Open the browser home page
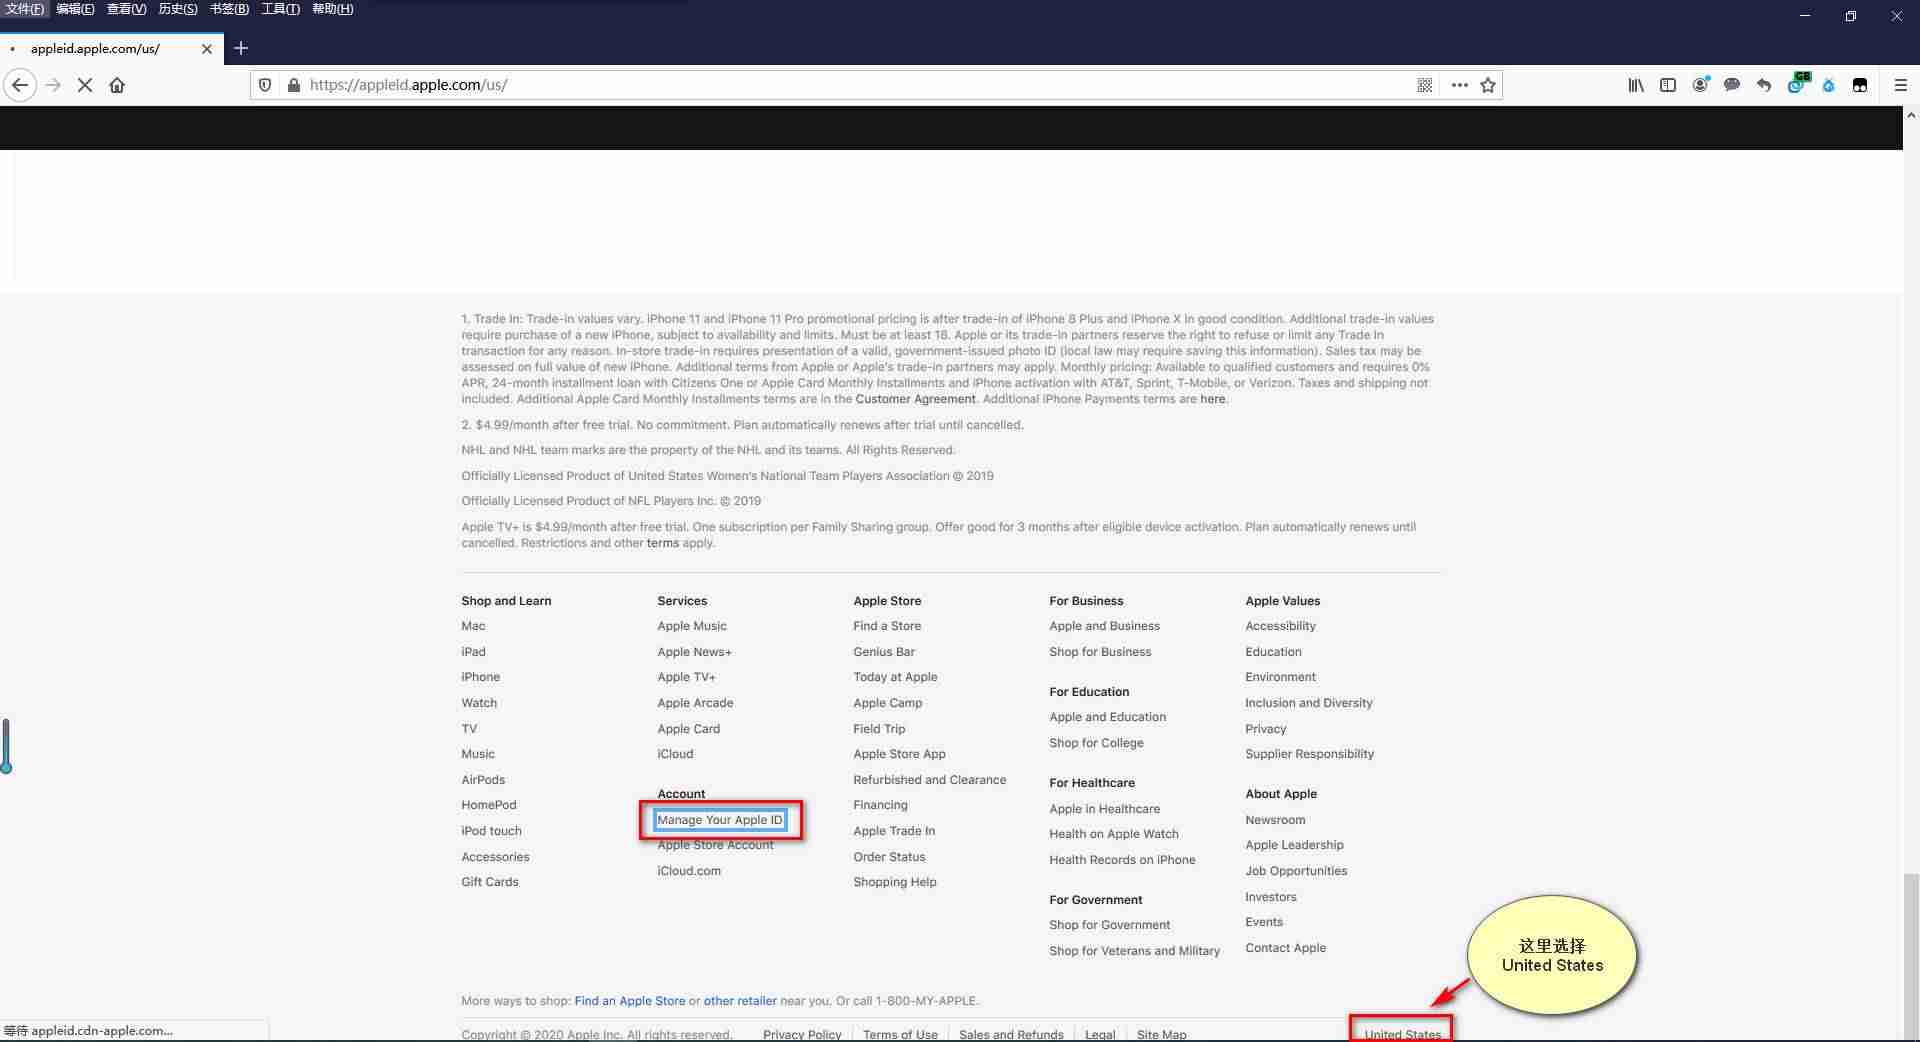 click(117, 85)
